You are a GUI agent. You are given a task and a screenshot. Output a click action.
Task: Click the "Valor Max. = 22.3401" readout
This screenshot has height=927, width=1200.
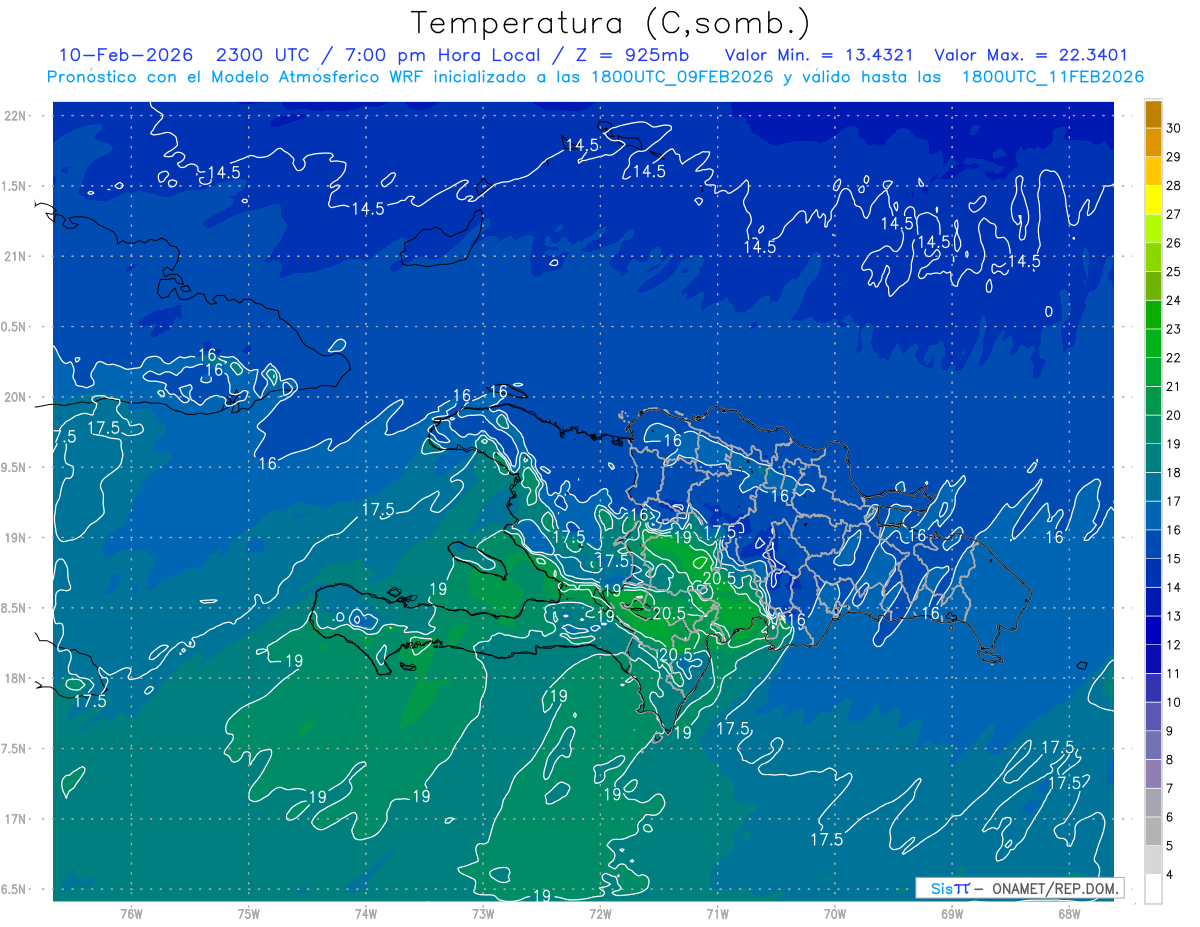pyautogui.click(x=1031, y=56)
